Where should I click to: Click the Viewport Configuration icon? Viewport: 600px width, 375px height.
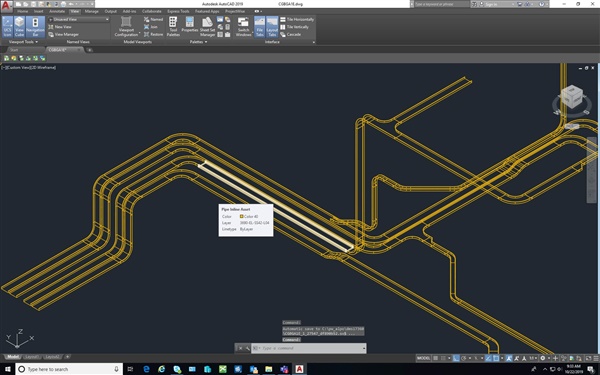[x=126, y=27]
